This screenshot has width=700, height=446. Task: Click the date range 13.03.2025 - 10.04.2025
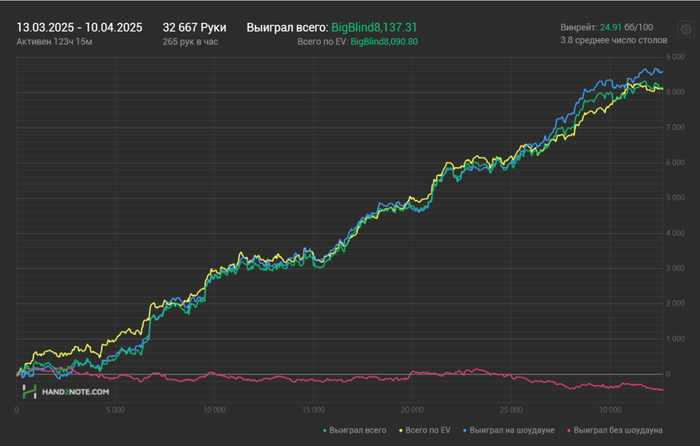point(79,28)
